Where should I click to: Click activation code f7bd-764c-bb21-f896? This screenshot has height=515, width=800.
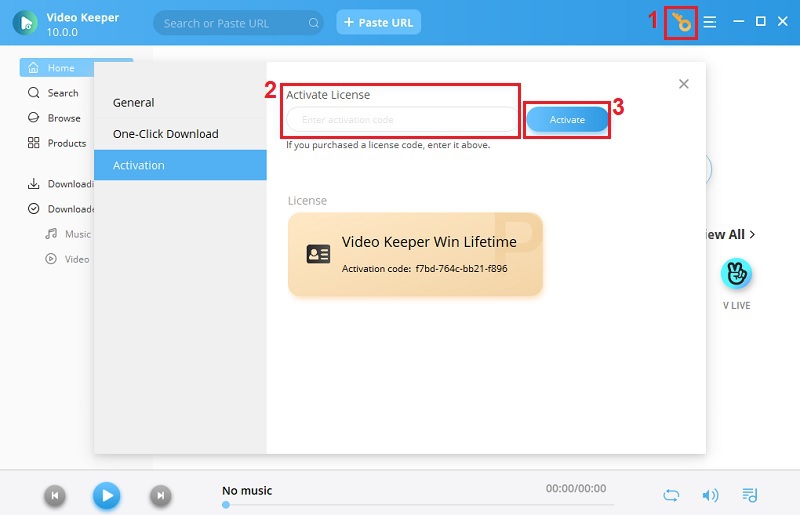pos(461,268)
